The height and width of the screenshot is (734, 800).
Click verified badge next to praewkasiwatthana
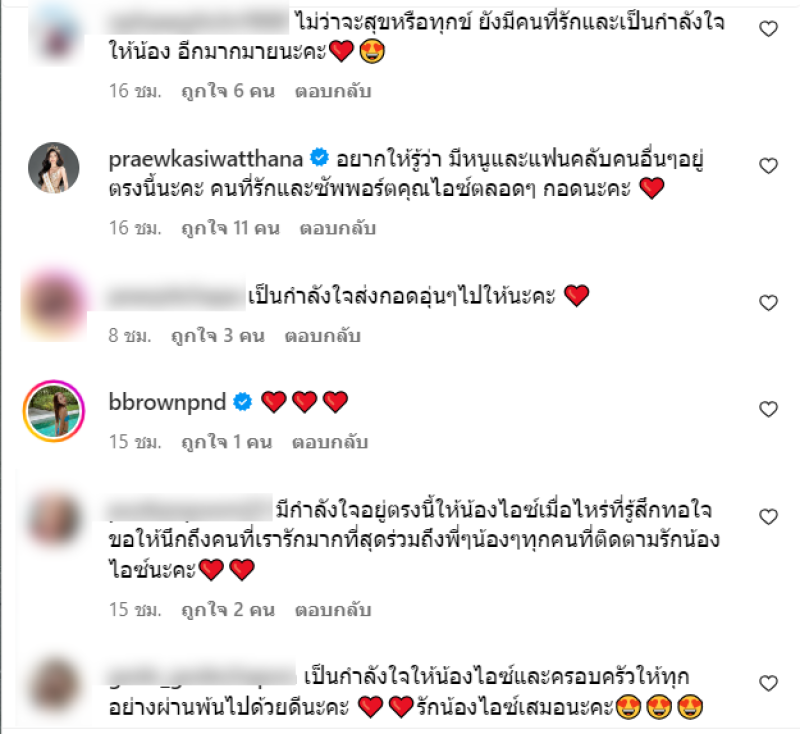click(319, 158)
